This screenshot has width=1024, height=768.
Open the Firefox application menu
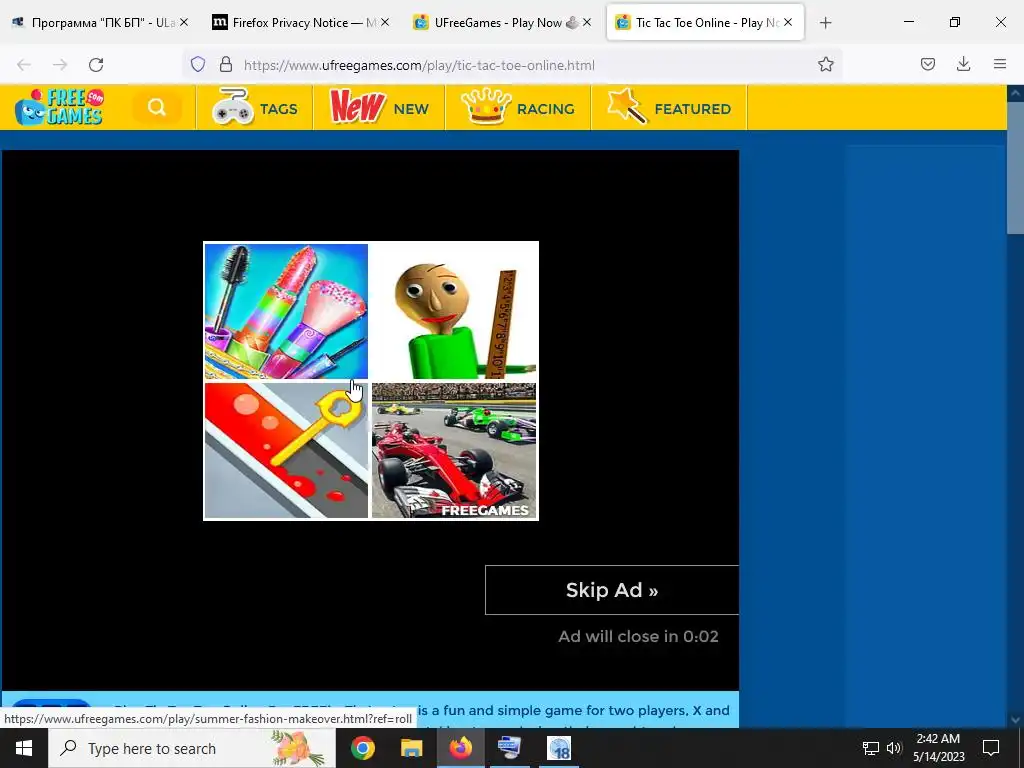(x=1000, y=64)
